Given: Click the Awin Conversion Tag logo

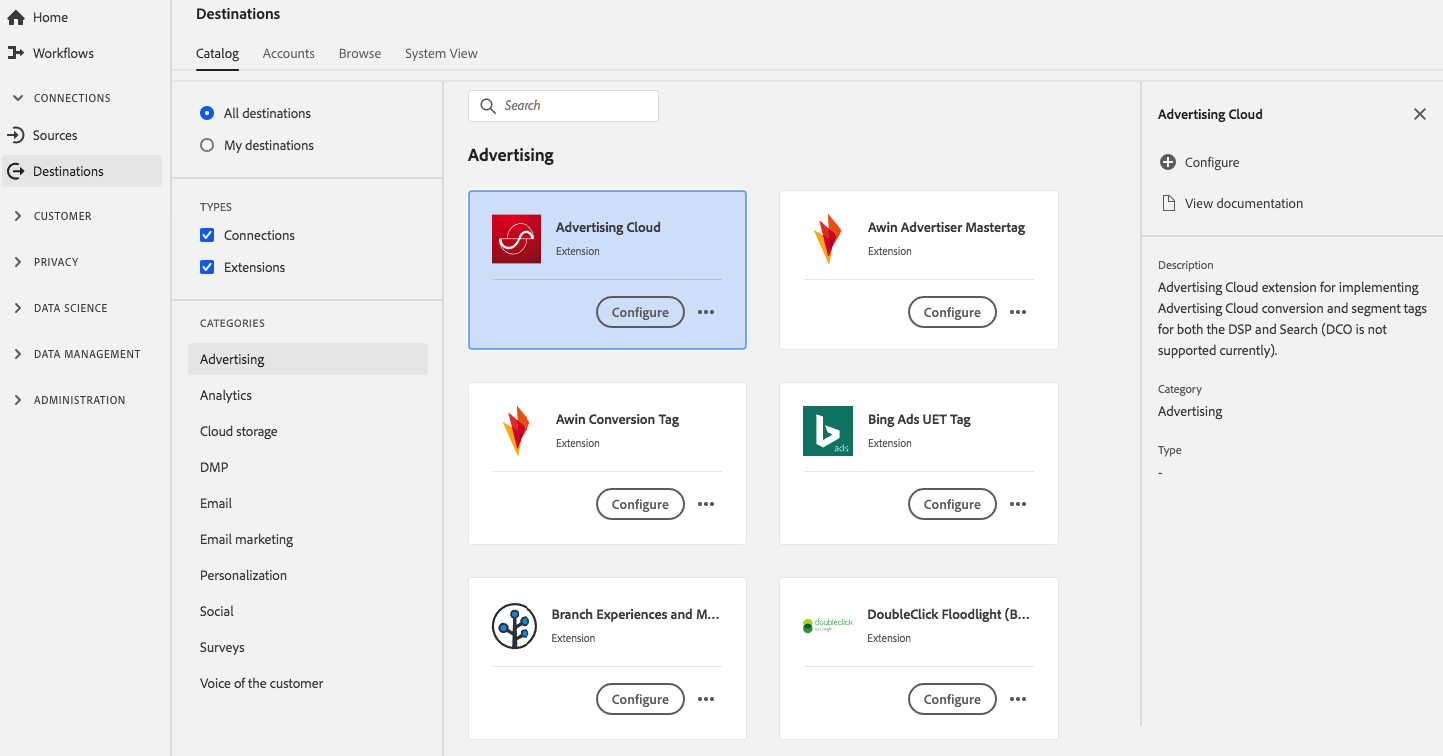Looking at the screenshot, I should [516, 431].
